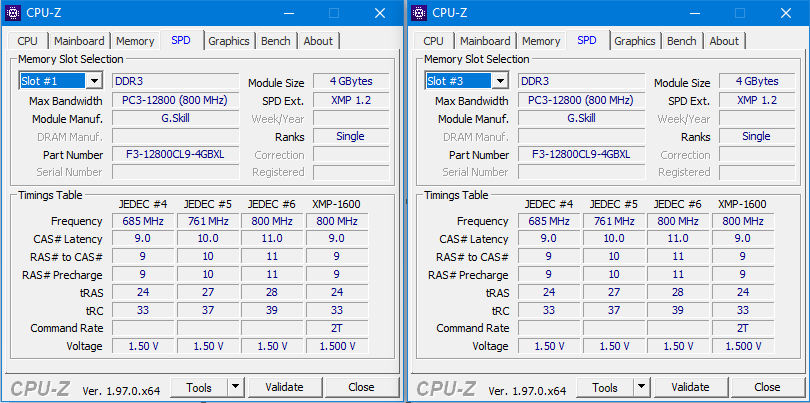Click Max Bandwidth PC3-12800 field in right window

pyautogui.click(x=582, y=100)
